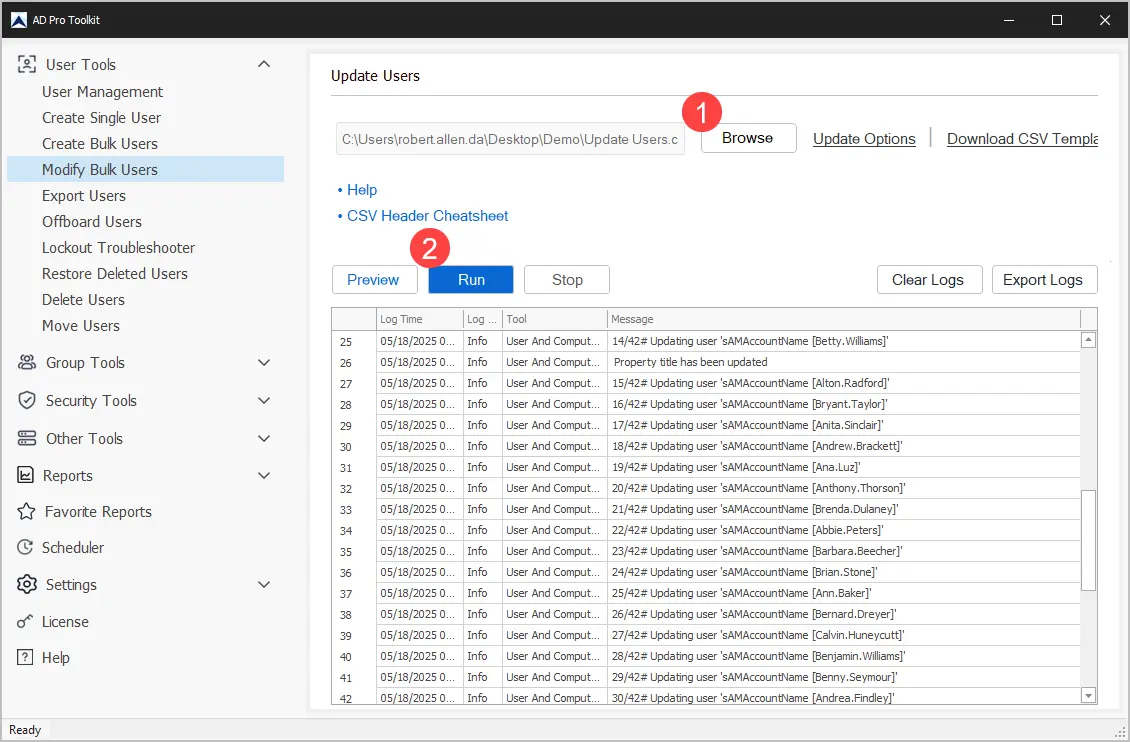1130x742 pixels.
Task: Click the Stop button
Action: (567, 280)
